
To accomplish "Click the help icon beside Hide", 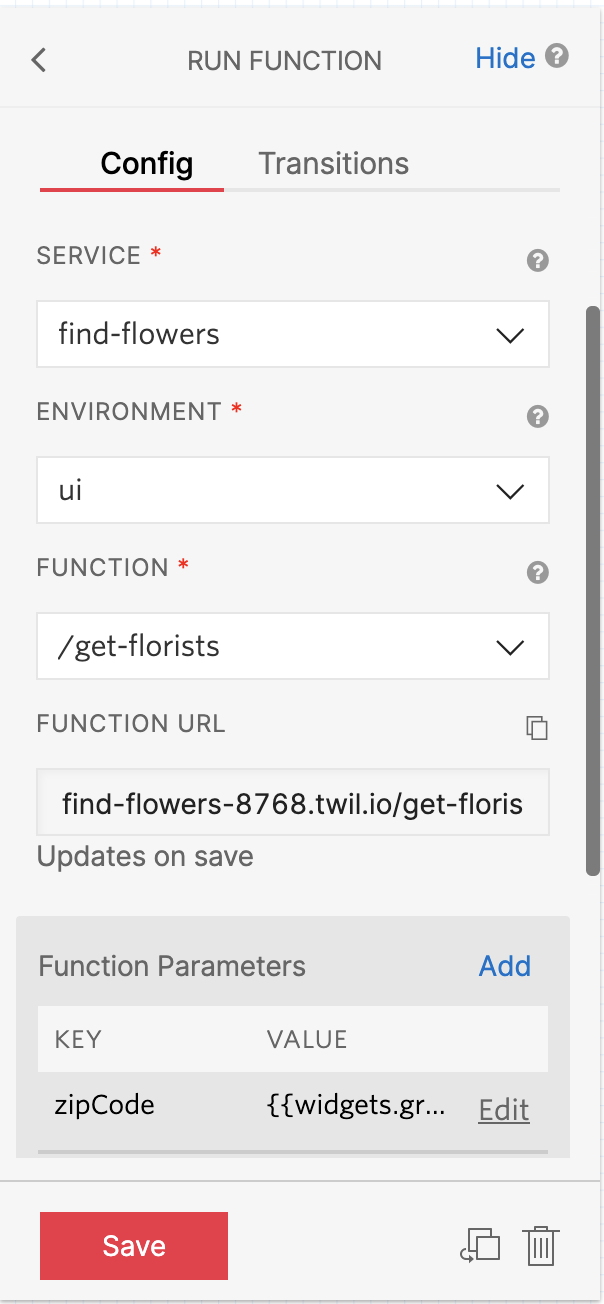I will 558,57.
